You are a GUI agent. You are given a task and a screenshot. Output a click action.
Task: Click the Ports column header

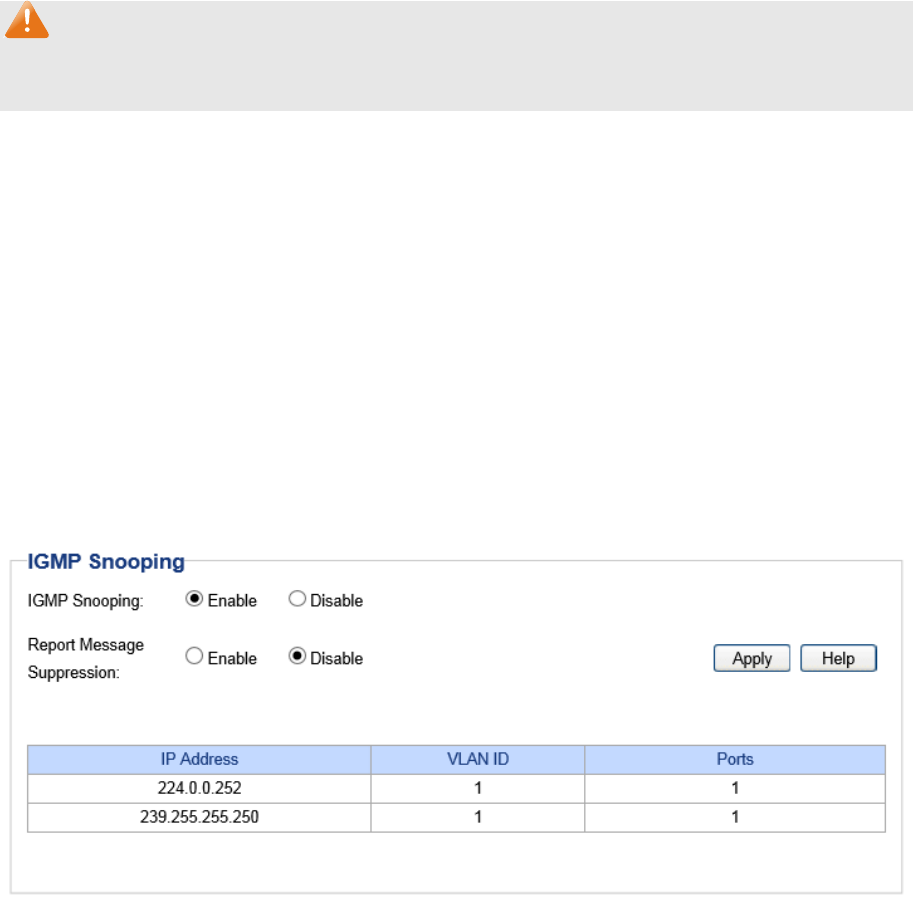tap(735, 759)
